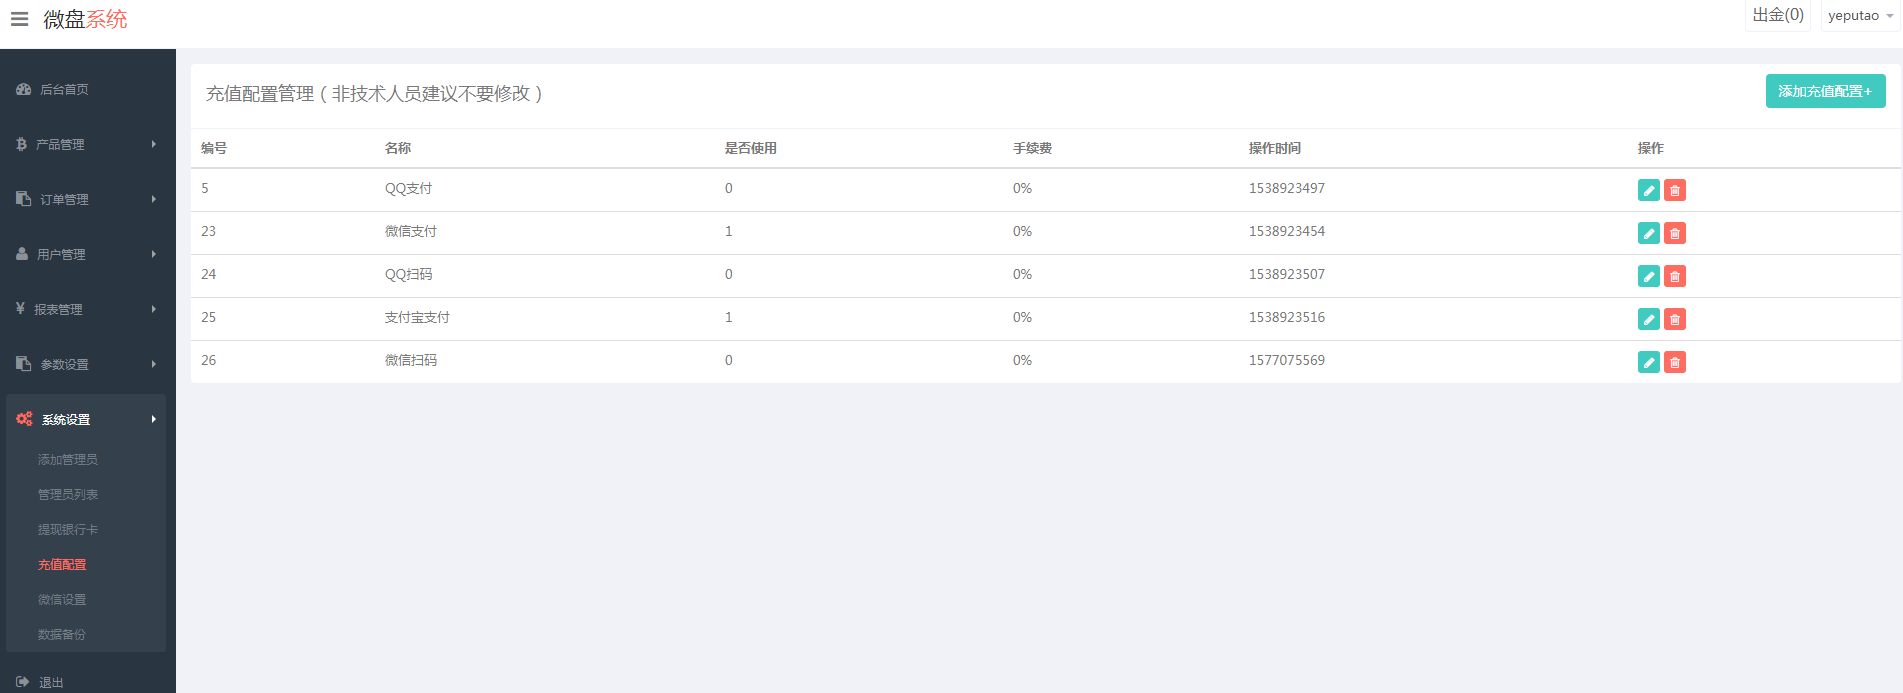
Task: Select the QQ支付 name cell
Action: click(x=409, y=188)
